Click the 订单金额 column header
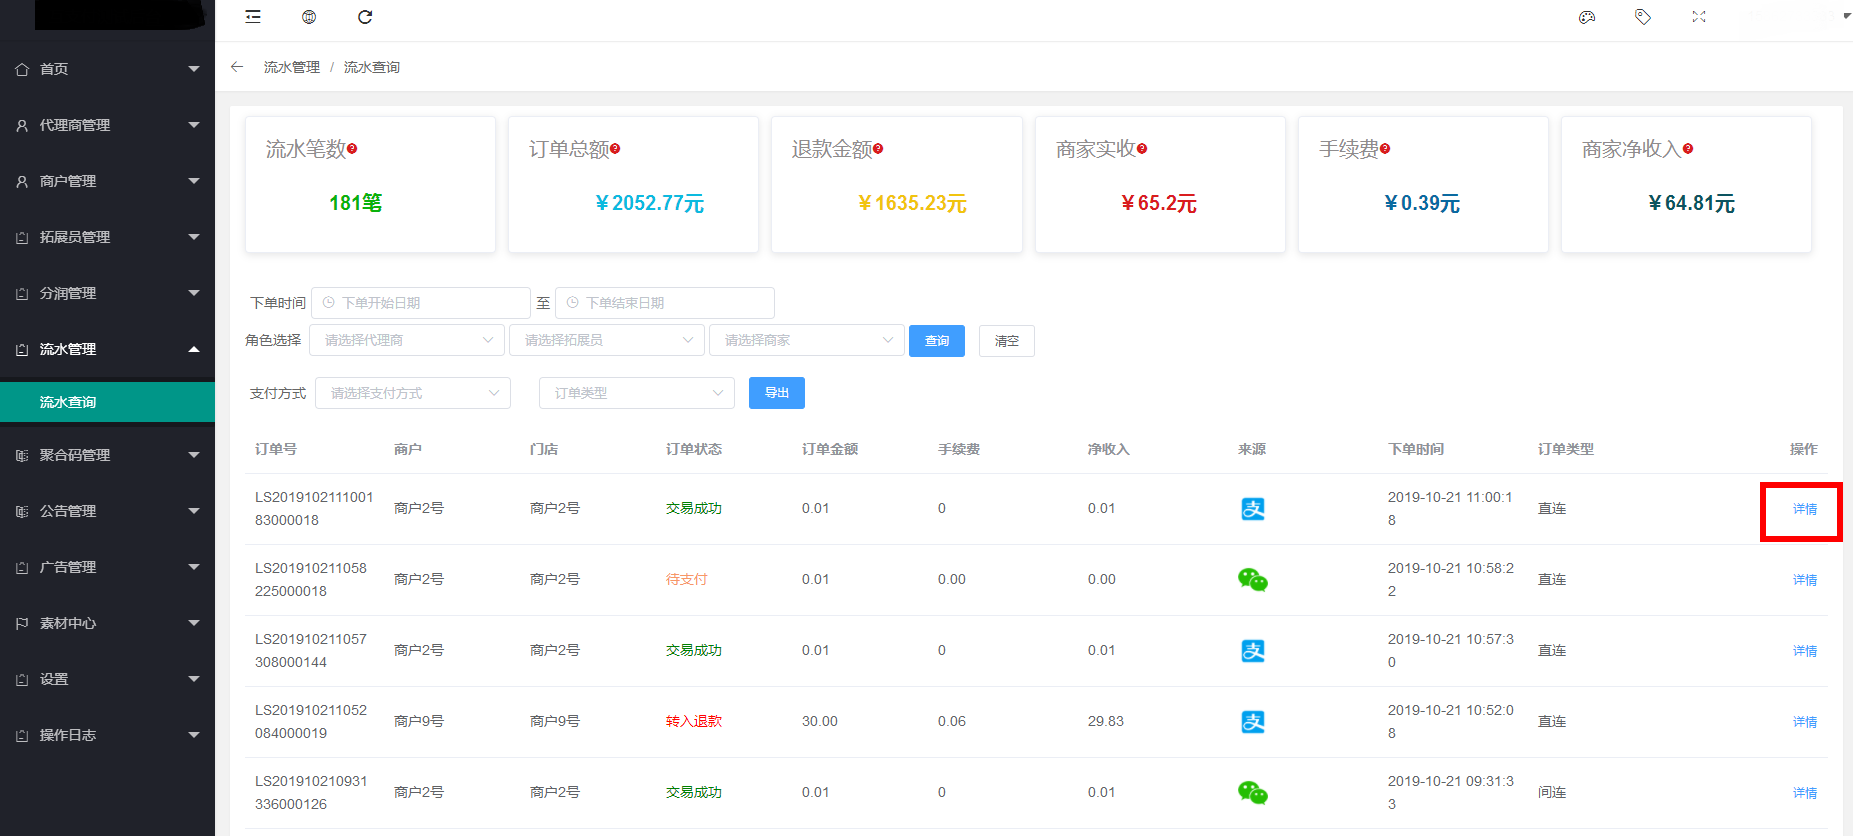1853x836 pixels. [x=830, y=449]
